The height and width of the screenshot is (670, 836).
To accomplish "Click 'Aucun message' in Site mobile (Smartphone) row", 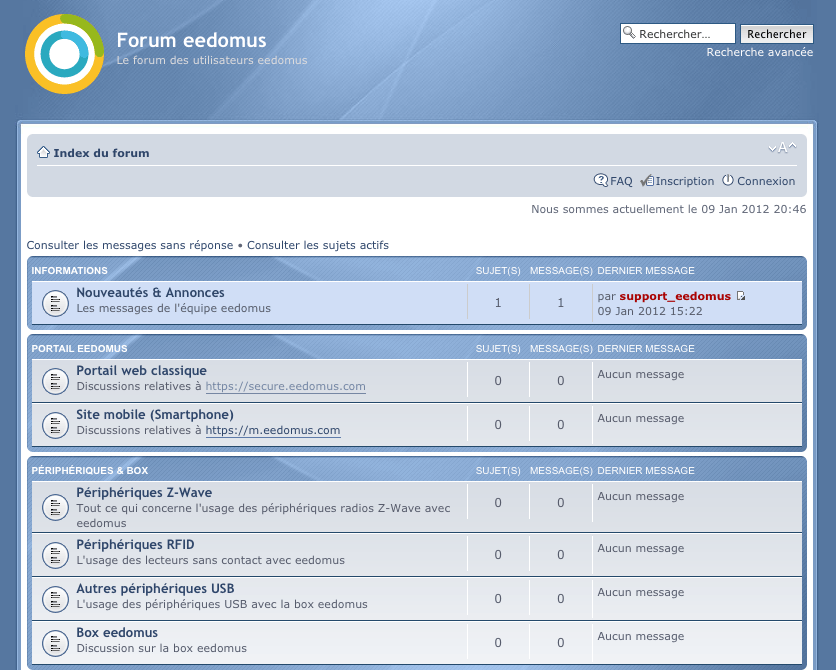I will tap(640, 418).
